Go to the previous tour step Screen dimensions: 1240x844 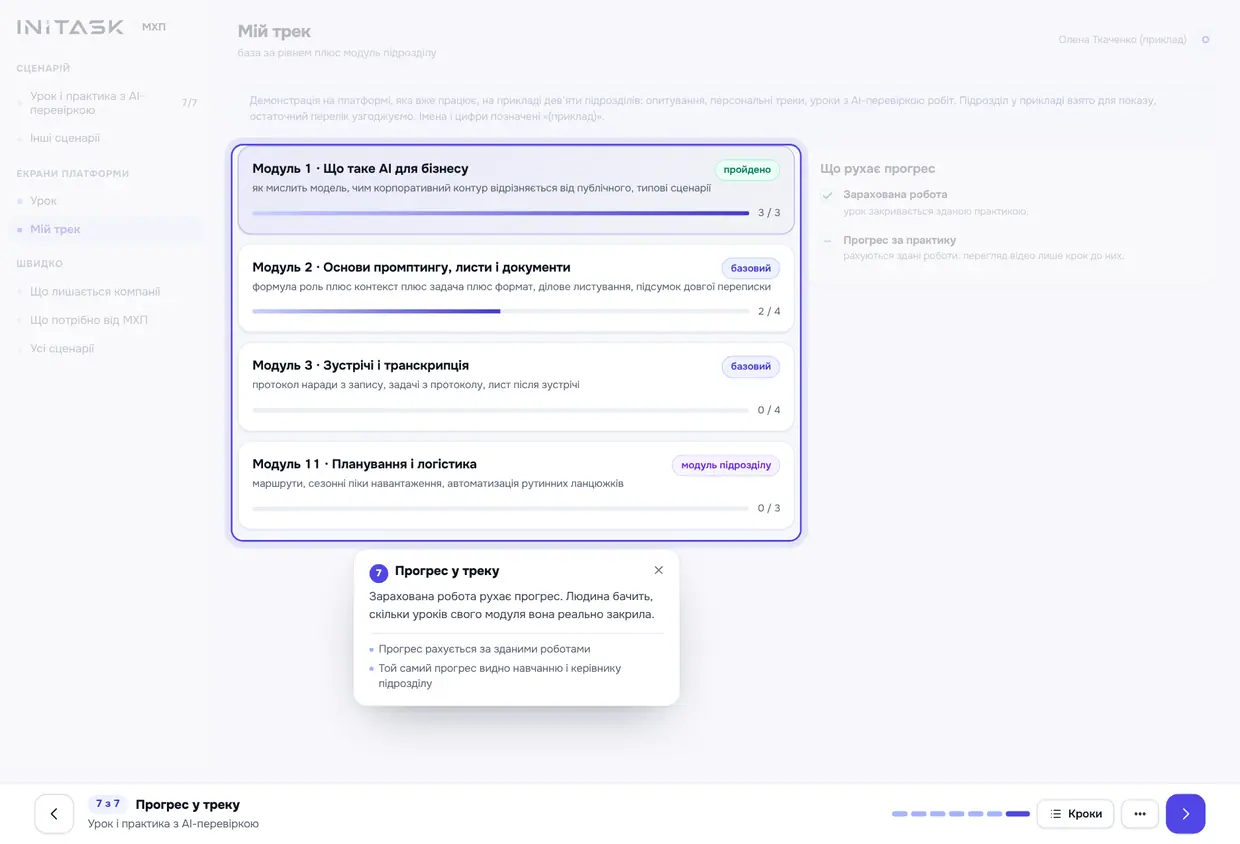click(x=54, y=814)
